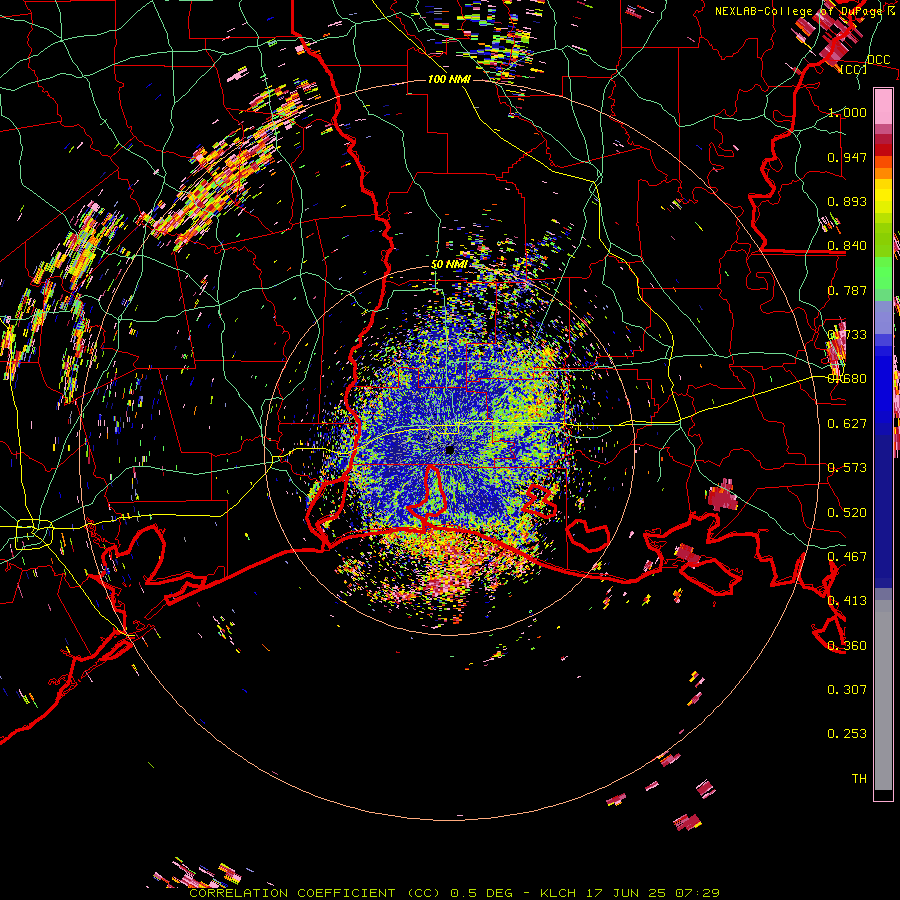Click the 0.573 scale value
Image resolution: width=900 pixels, height=900 pixels.
(847, 468)
